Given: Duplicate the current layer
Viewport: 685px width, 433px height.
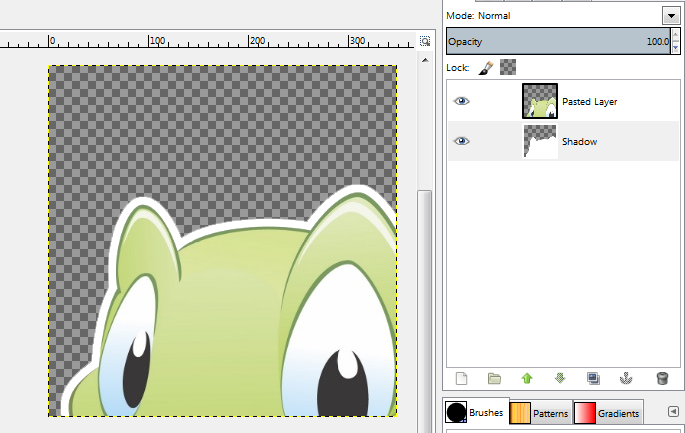Looking at the screenshot, I should coord(594,378).
